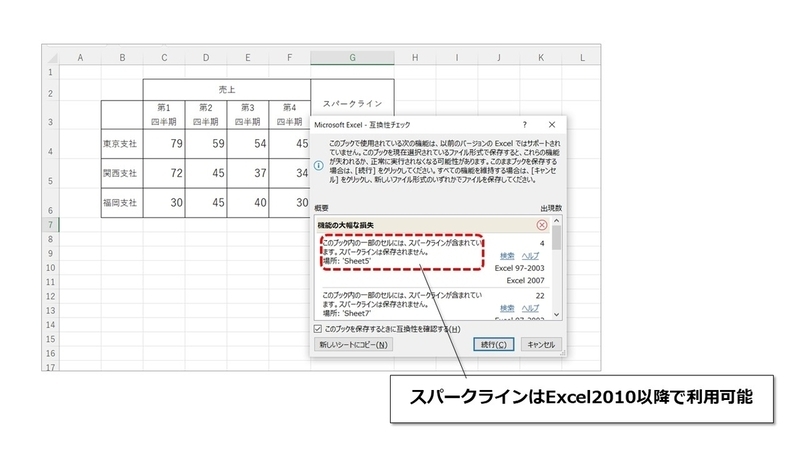This screenshot has height=450, width=800.
Task: Click the 東京支社 cell
Action: click(x=122, y=144)
